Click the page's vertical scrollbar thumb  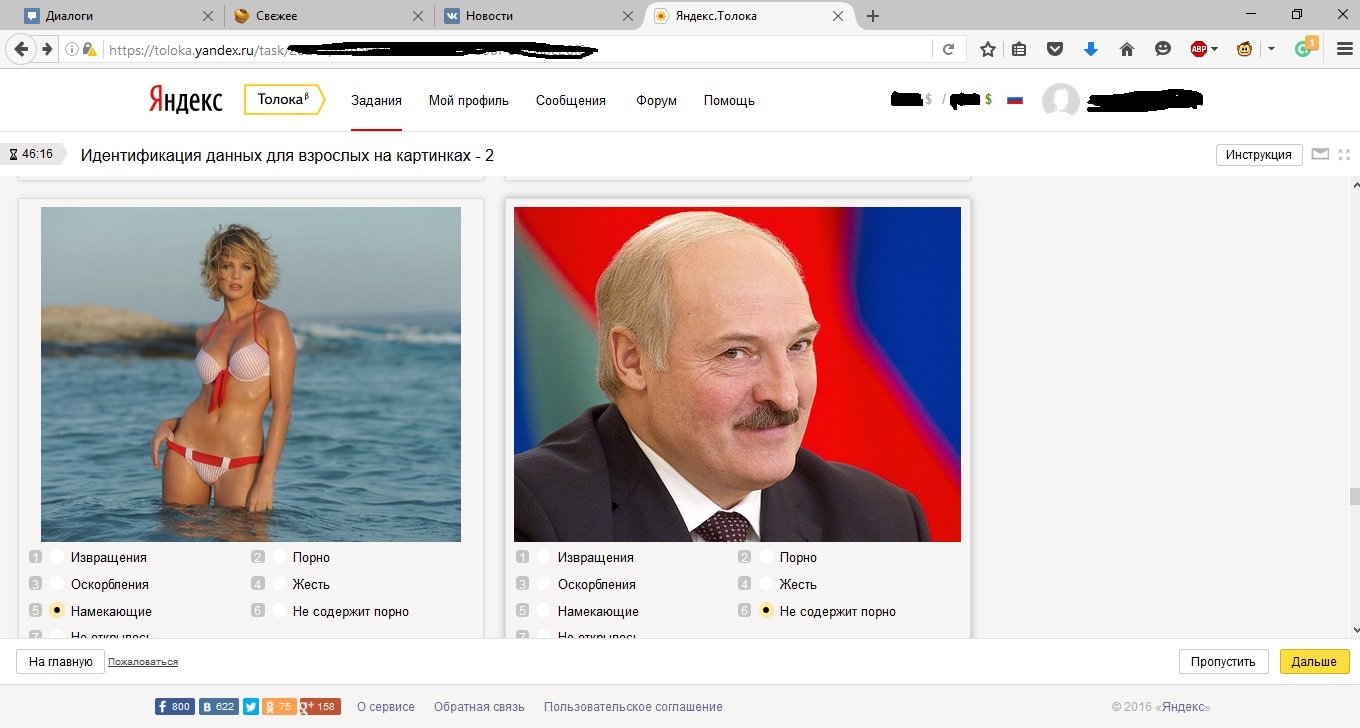(x=1354, y=497)
